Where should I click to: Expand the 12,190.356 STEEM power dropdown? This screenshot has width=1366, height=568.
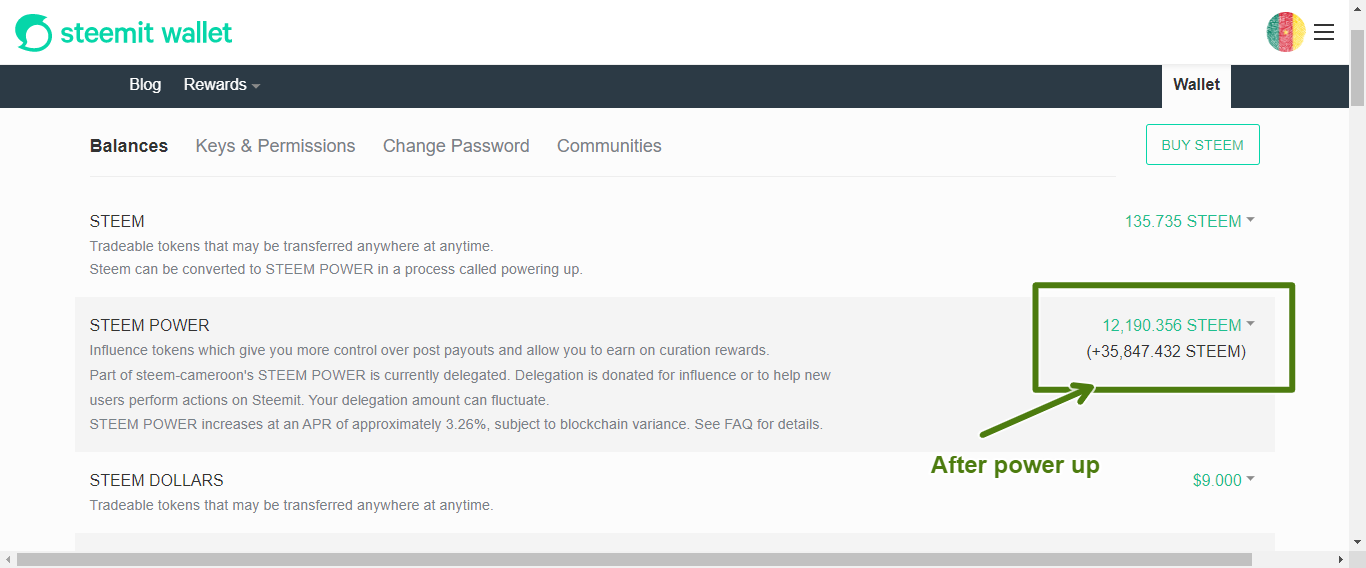coord(1178,325)
